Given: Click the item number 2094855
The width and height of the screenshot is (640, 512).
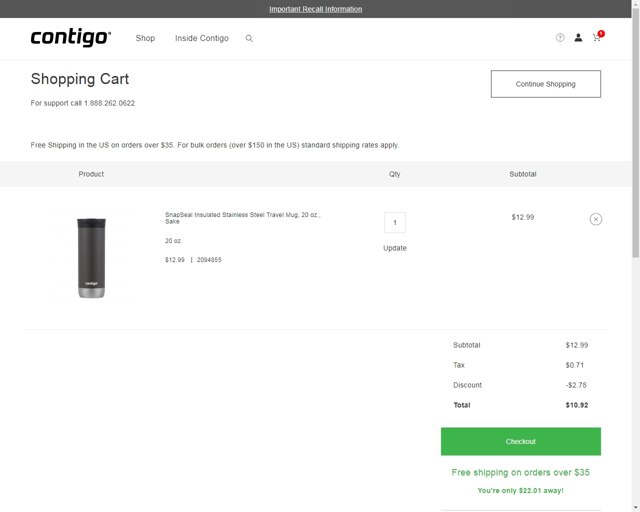Looking at the screenshot, I should (209, 260).
